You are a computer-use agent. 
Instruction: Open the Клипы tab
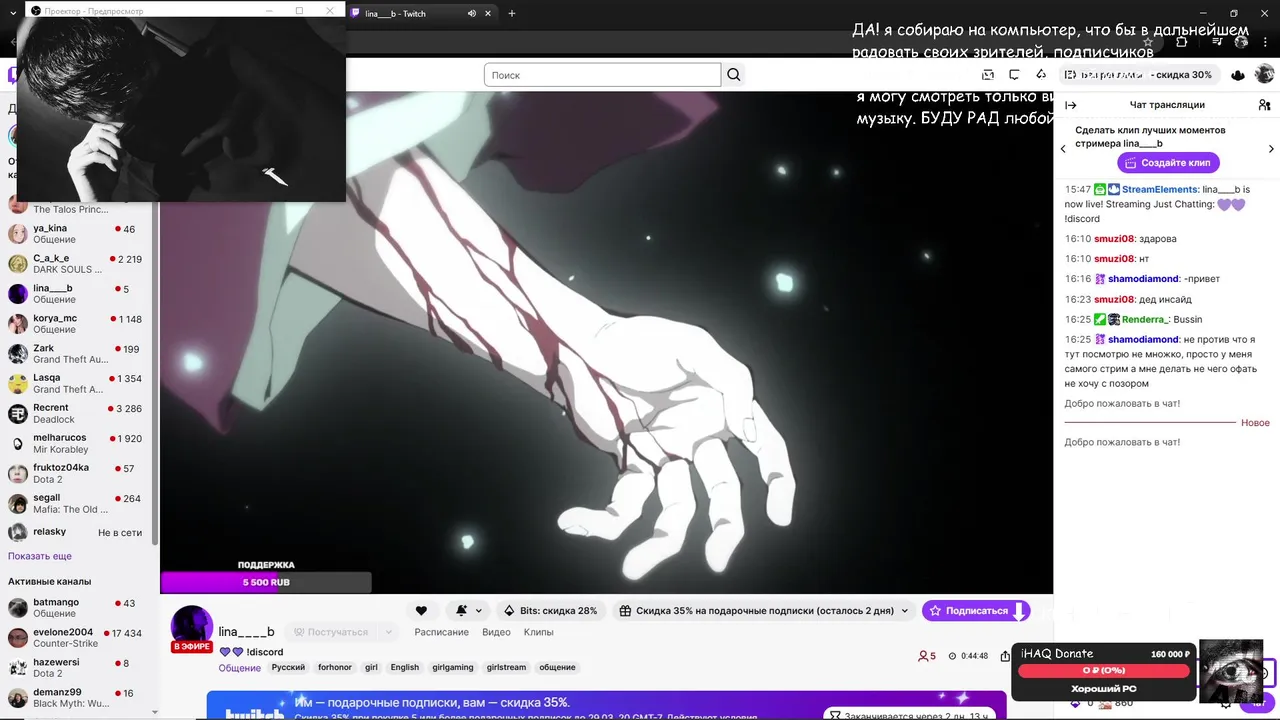pos(539,632)
